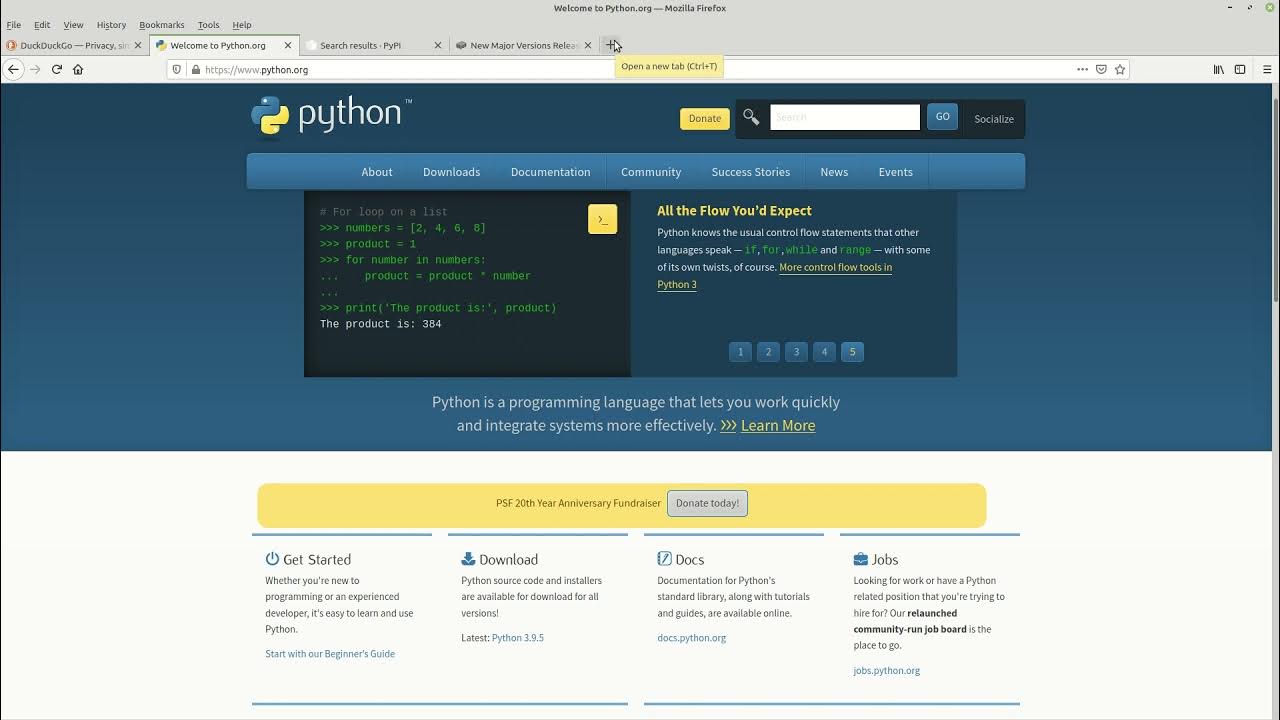Viewport: 1280px width, 720px height.
Task: Open the Tools menu
Action: [208, 24]
